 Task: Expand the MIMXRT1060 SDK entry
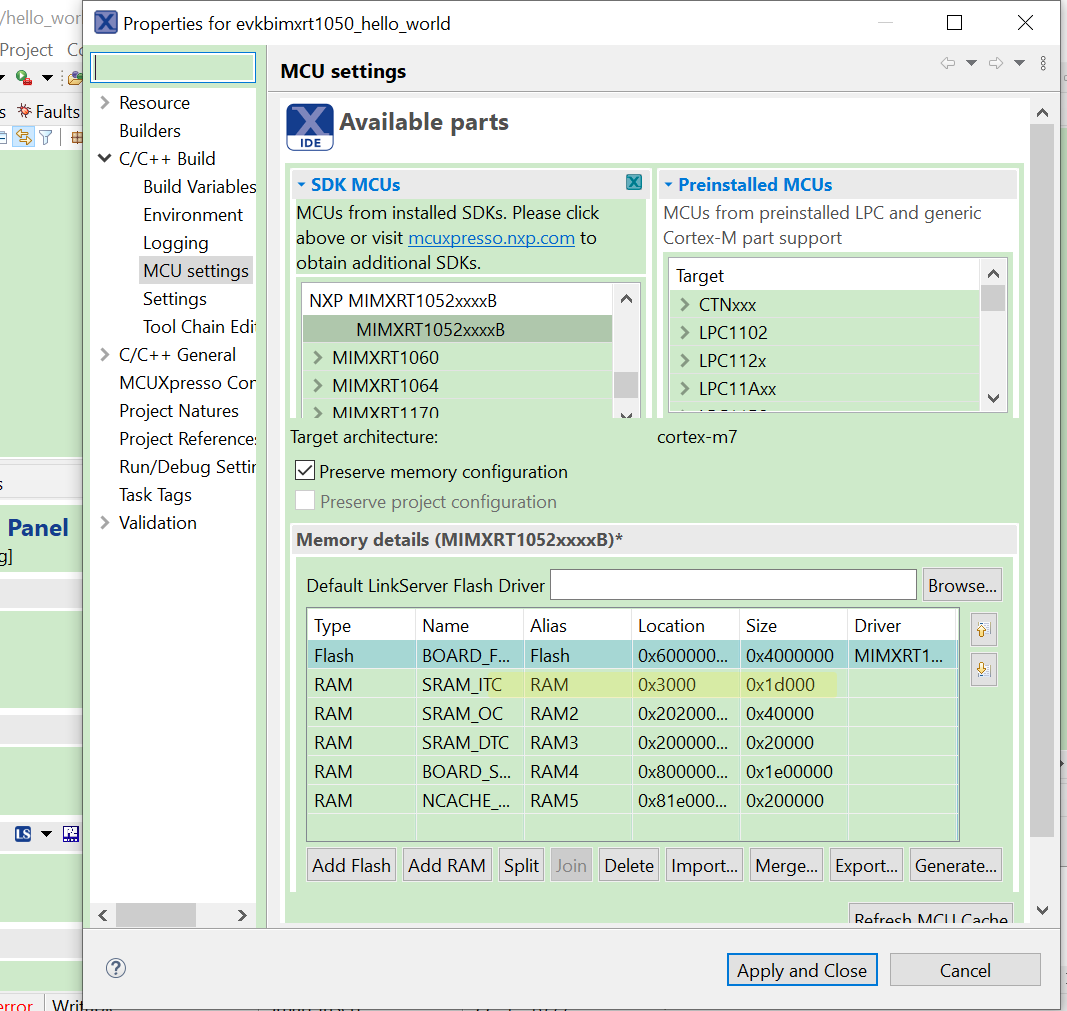tap(318, 357)
